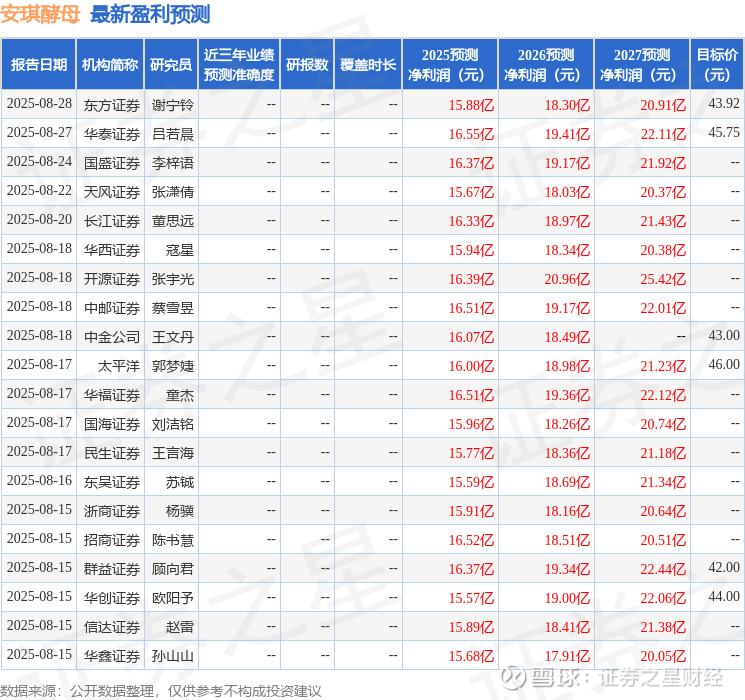Viewport: 745px width, 700px height.
Task: Click the 2026预测净利润 column header
Action: pos(545,65)
